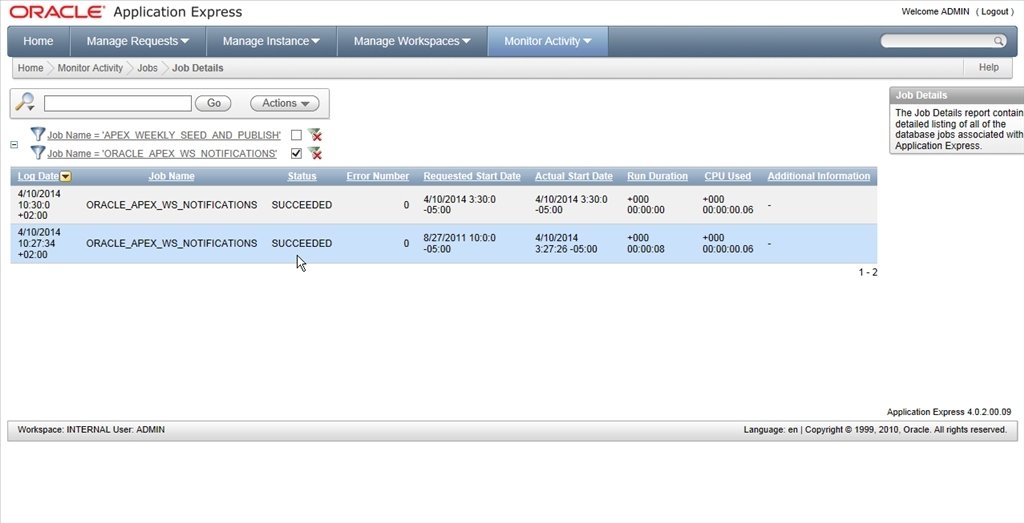Open the Manage Instance menu
Viewport: 1024px width, 523px height.
click(x=271, y=41)
